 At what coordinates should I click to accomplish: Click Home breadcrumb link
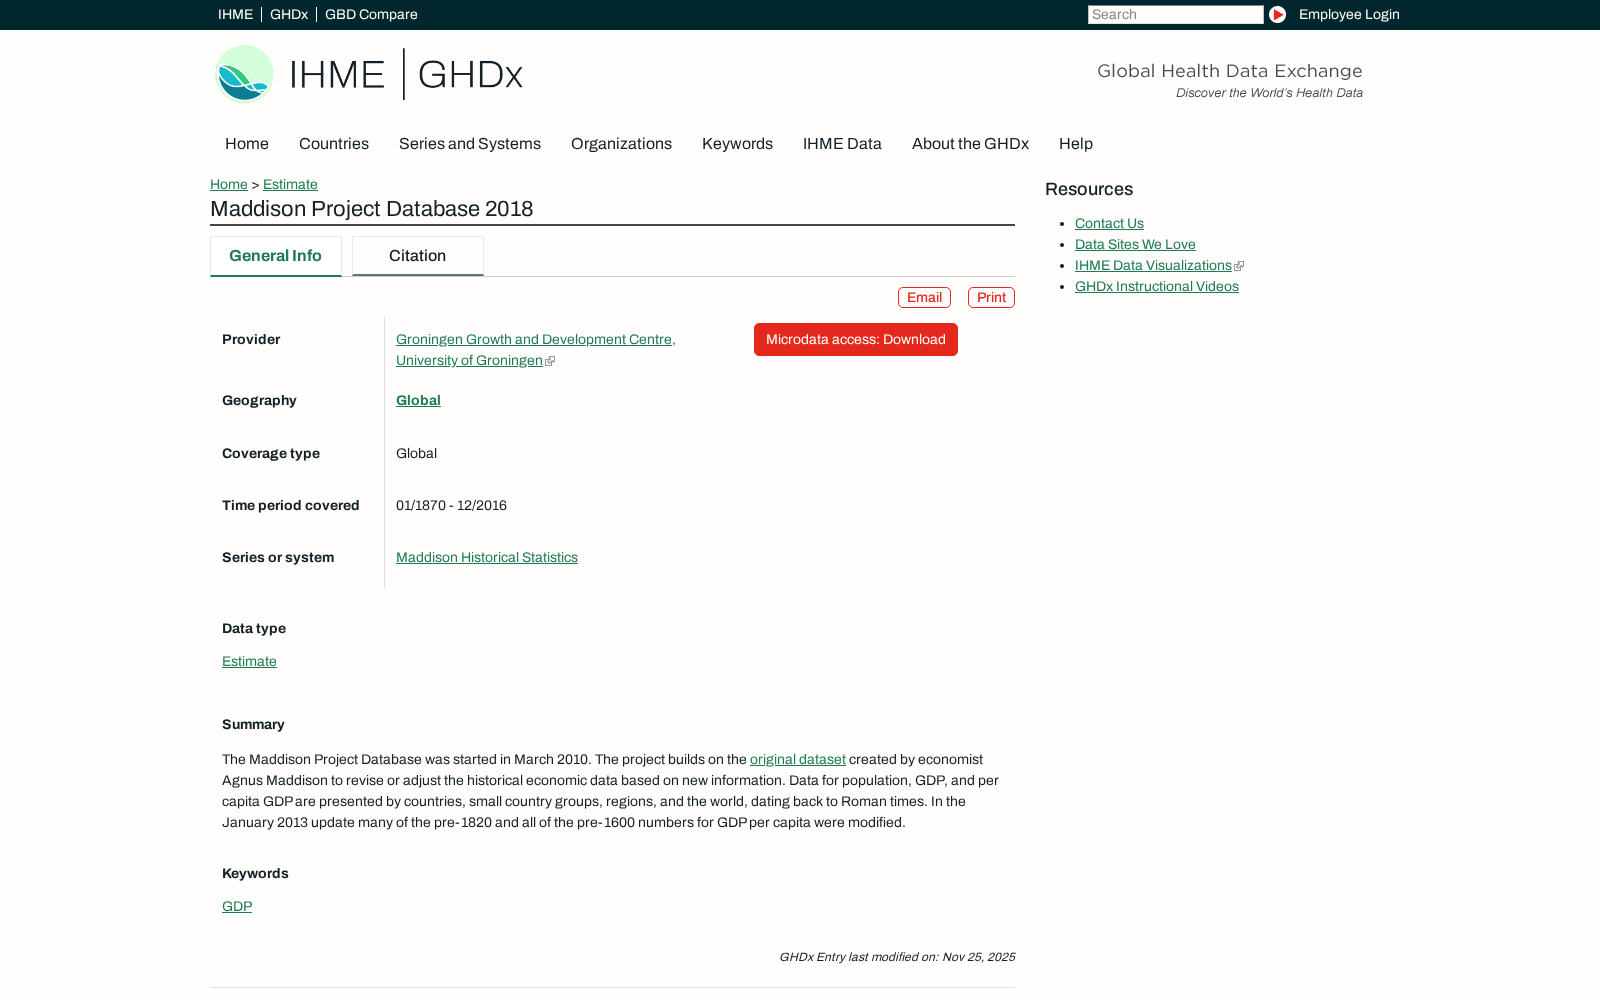(229, 185)
